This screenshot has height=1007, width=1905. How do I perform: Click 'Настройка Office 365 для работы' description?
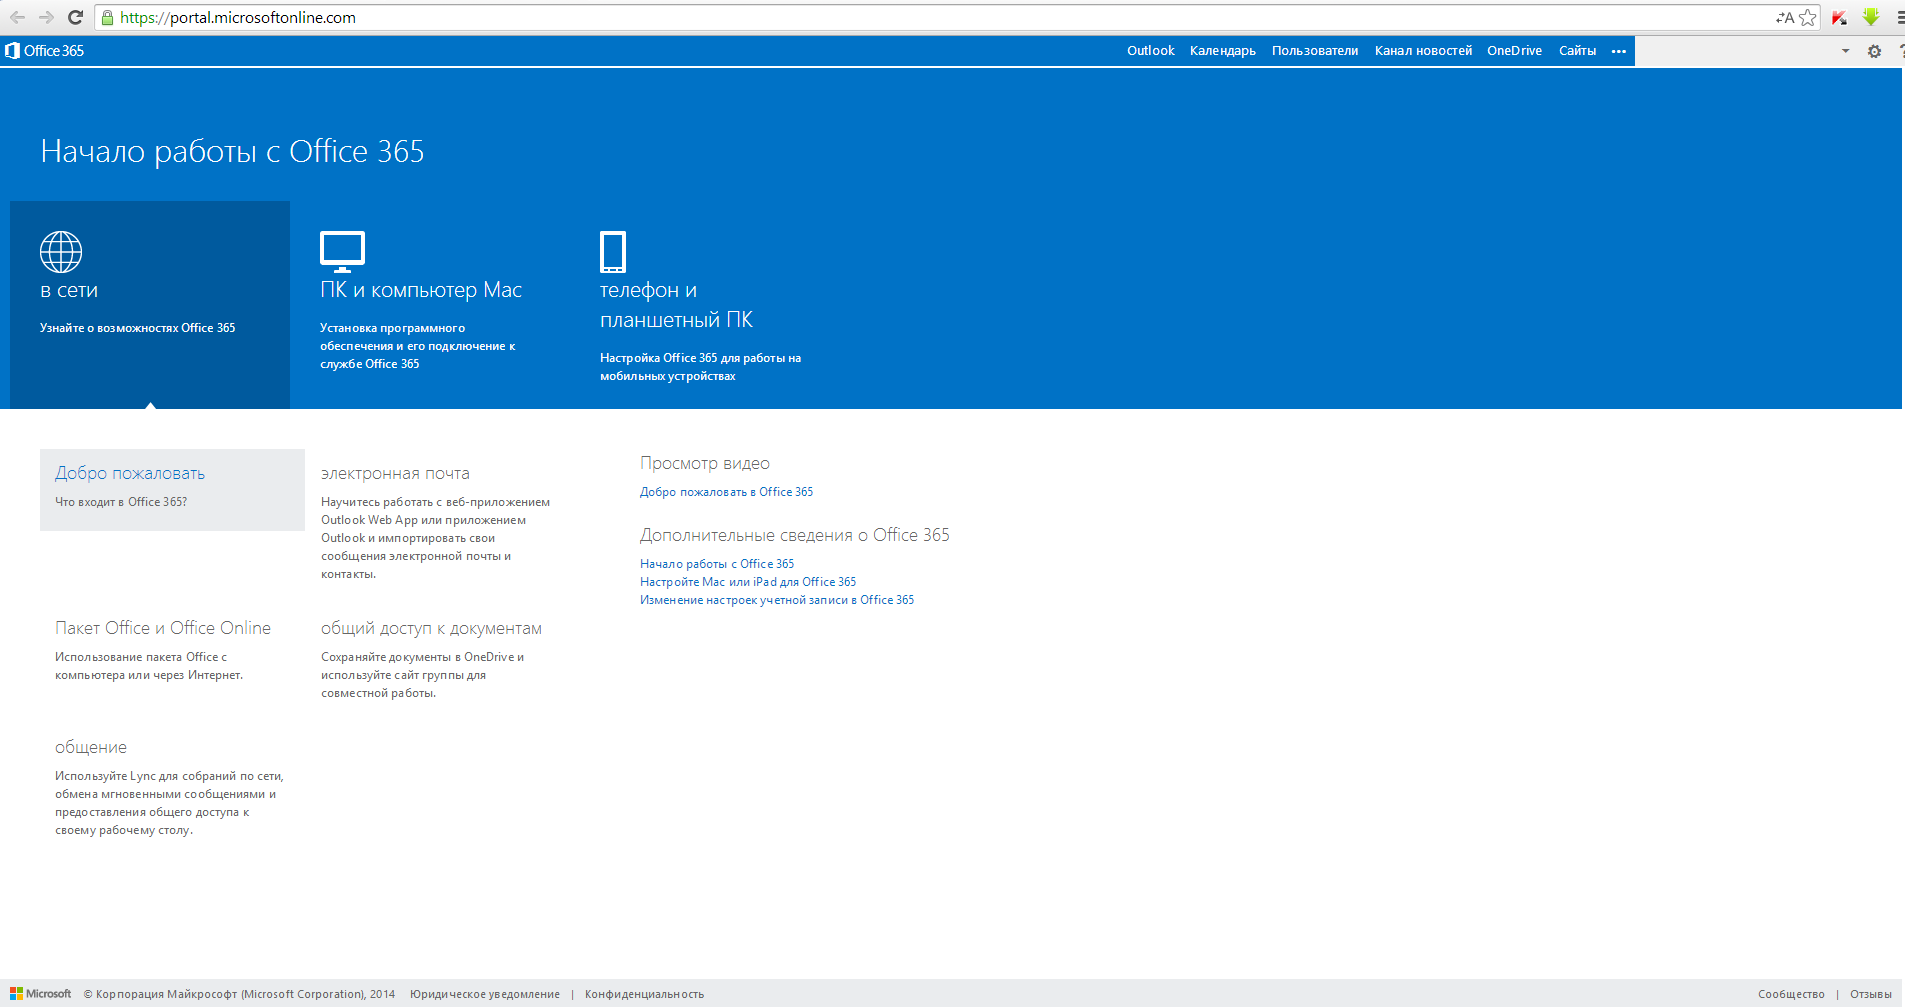(700, 367)
